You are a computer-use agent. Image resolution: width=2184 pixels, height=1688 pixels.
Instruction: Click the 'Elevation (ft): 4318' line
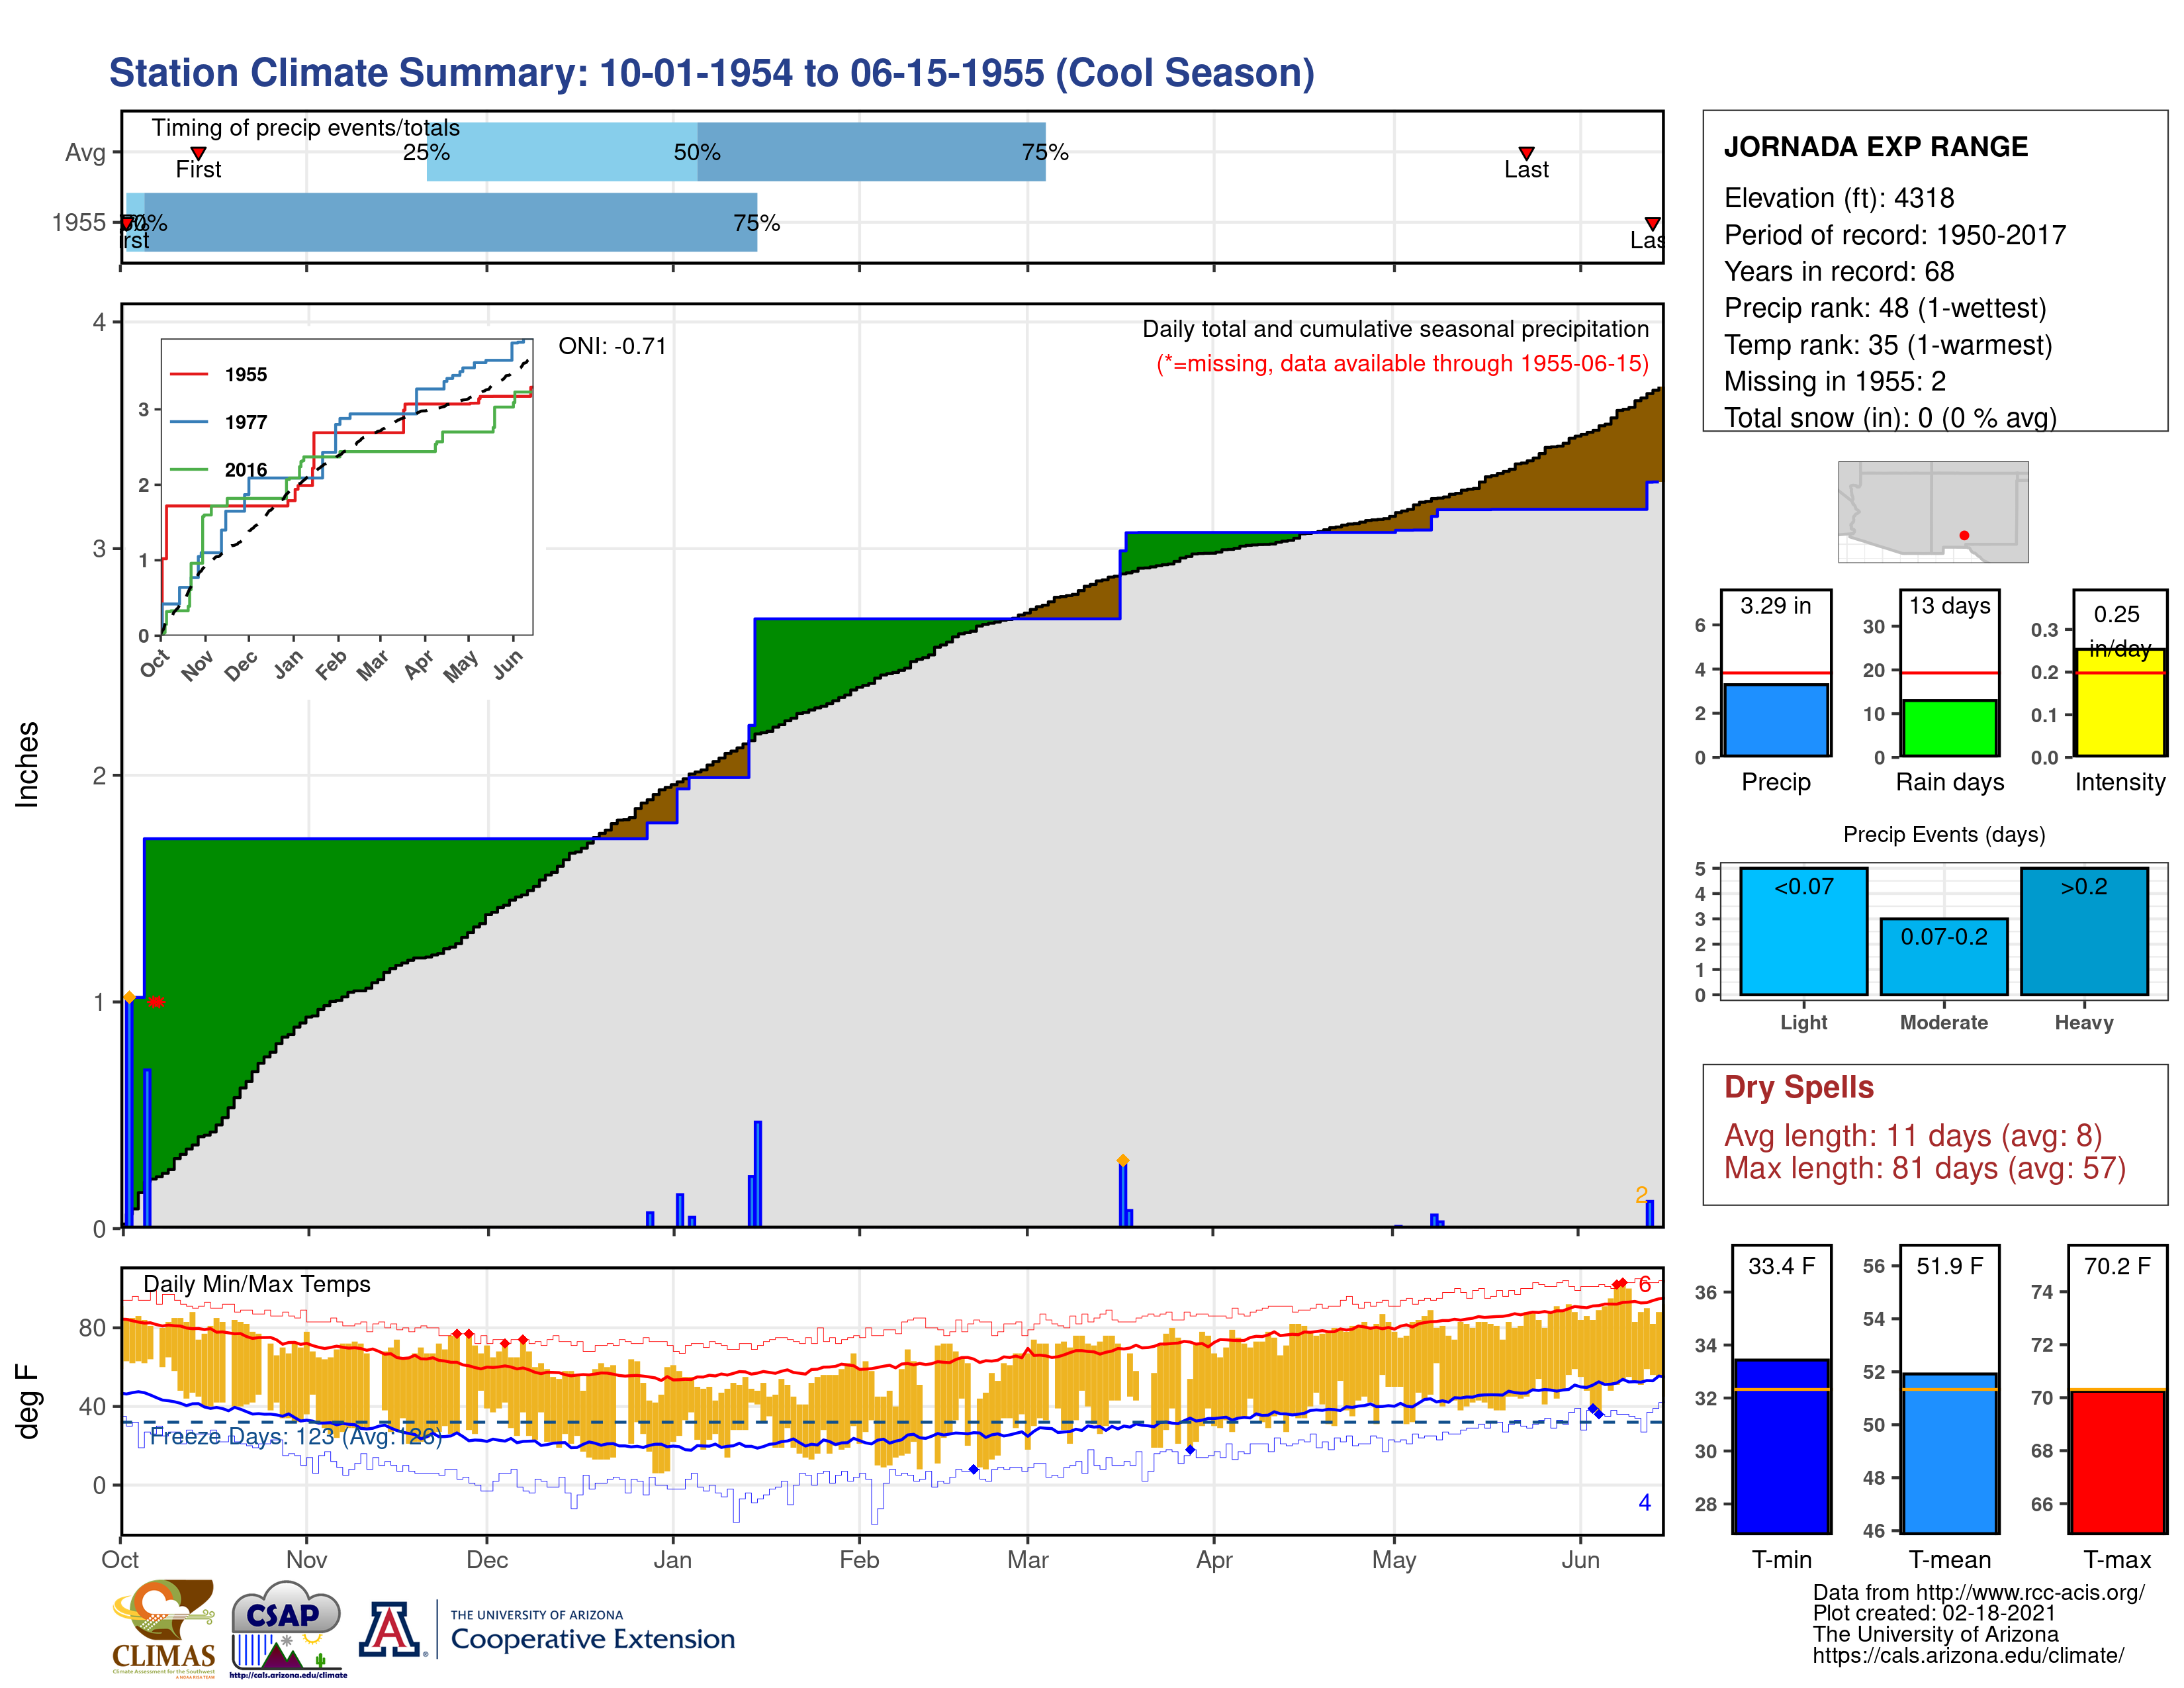point(1838,198)
